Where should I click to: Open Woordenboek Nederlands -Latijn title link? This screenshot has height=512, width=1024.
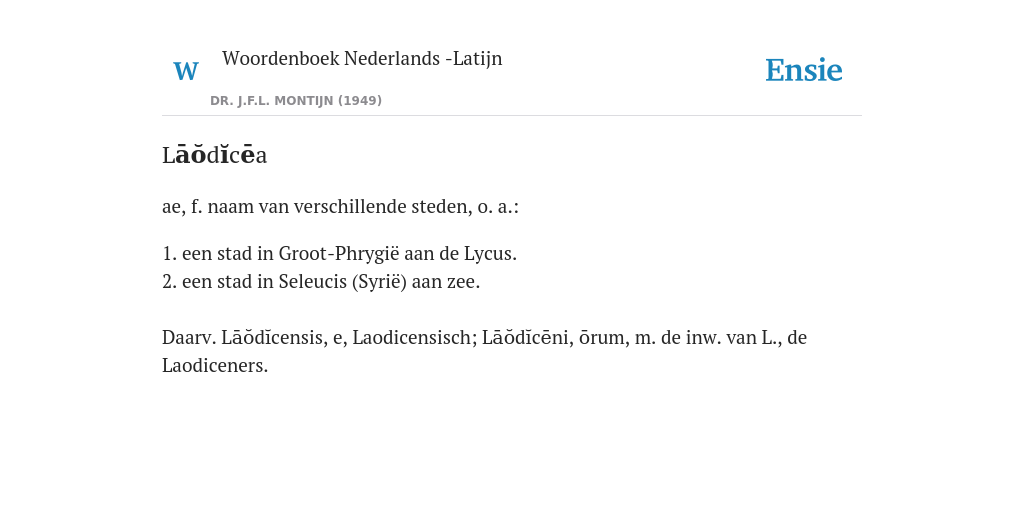point(362,58)
